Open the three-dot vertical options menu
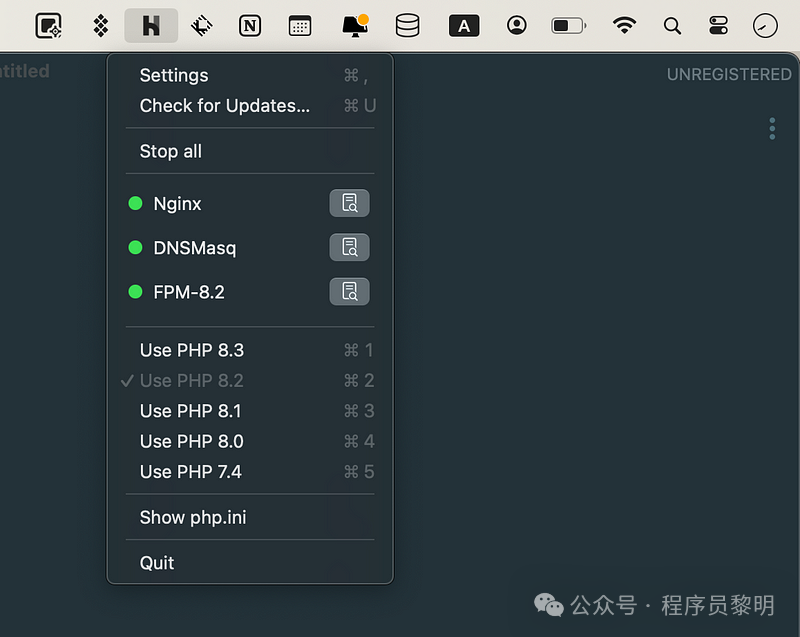The image size is (800, 637). [x=772, y=129]
